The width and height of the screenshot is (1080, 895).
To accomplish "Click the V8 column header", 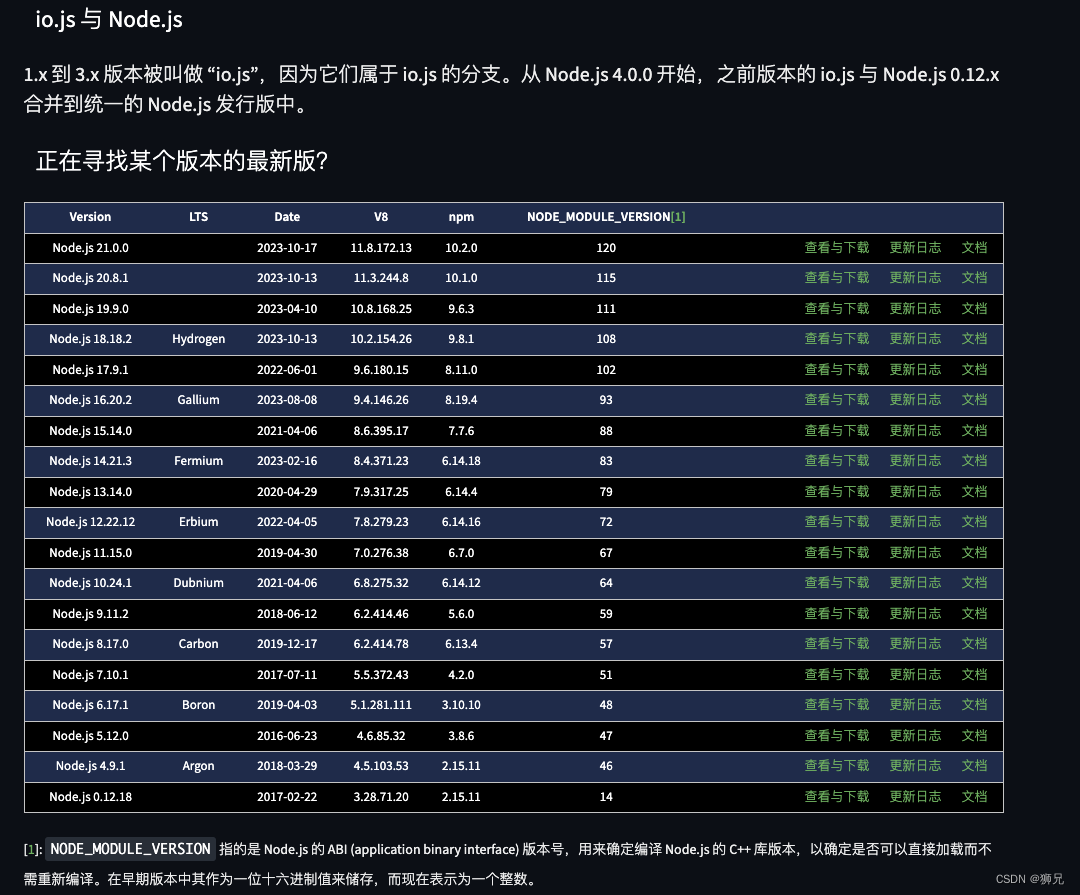I will pos(381,217).
